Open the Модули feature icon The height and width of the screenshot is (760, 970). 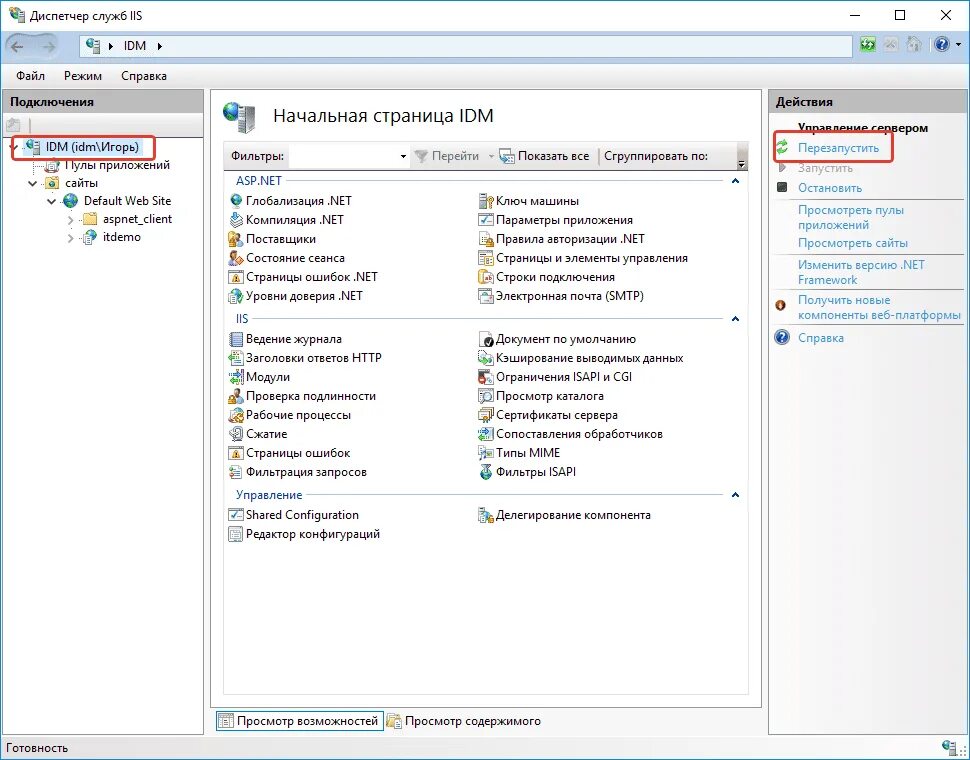click(x=236, y=377)
